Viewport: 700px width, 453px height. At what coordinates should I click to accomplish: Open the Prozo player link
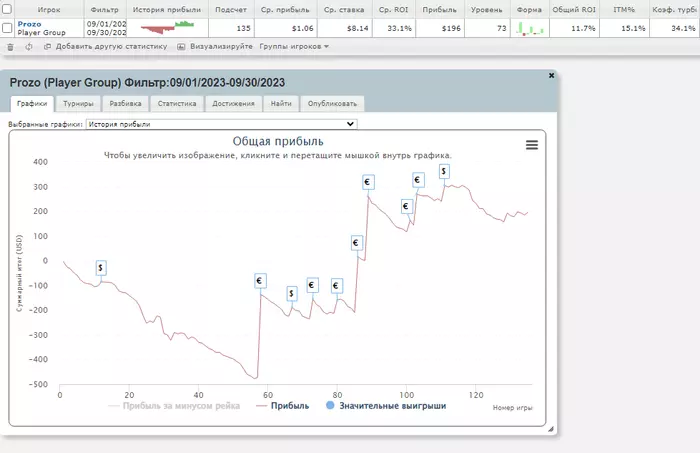(x=29, y=24)
